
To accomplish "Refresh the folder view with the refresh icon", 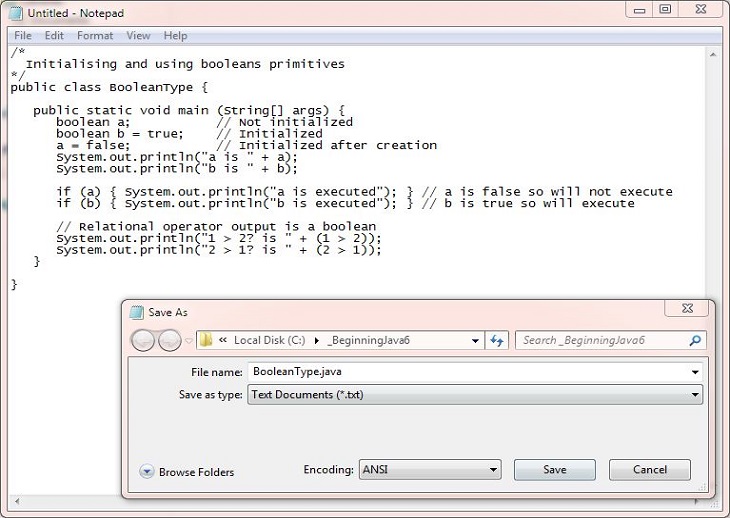I will [x=497, y=341].
